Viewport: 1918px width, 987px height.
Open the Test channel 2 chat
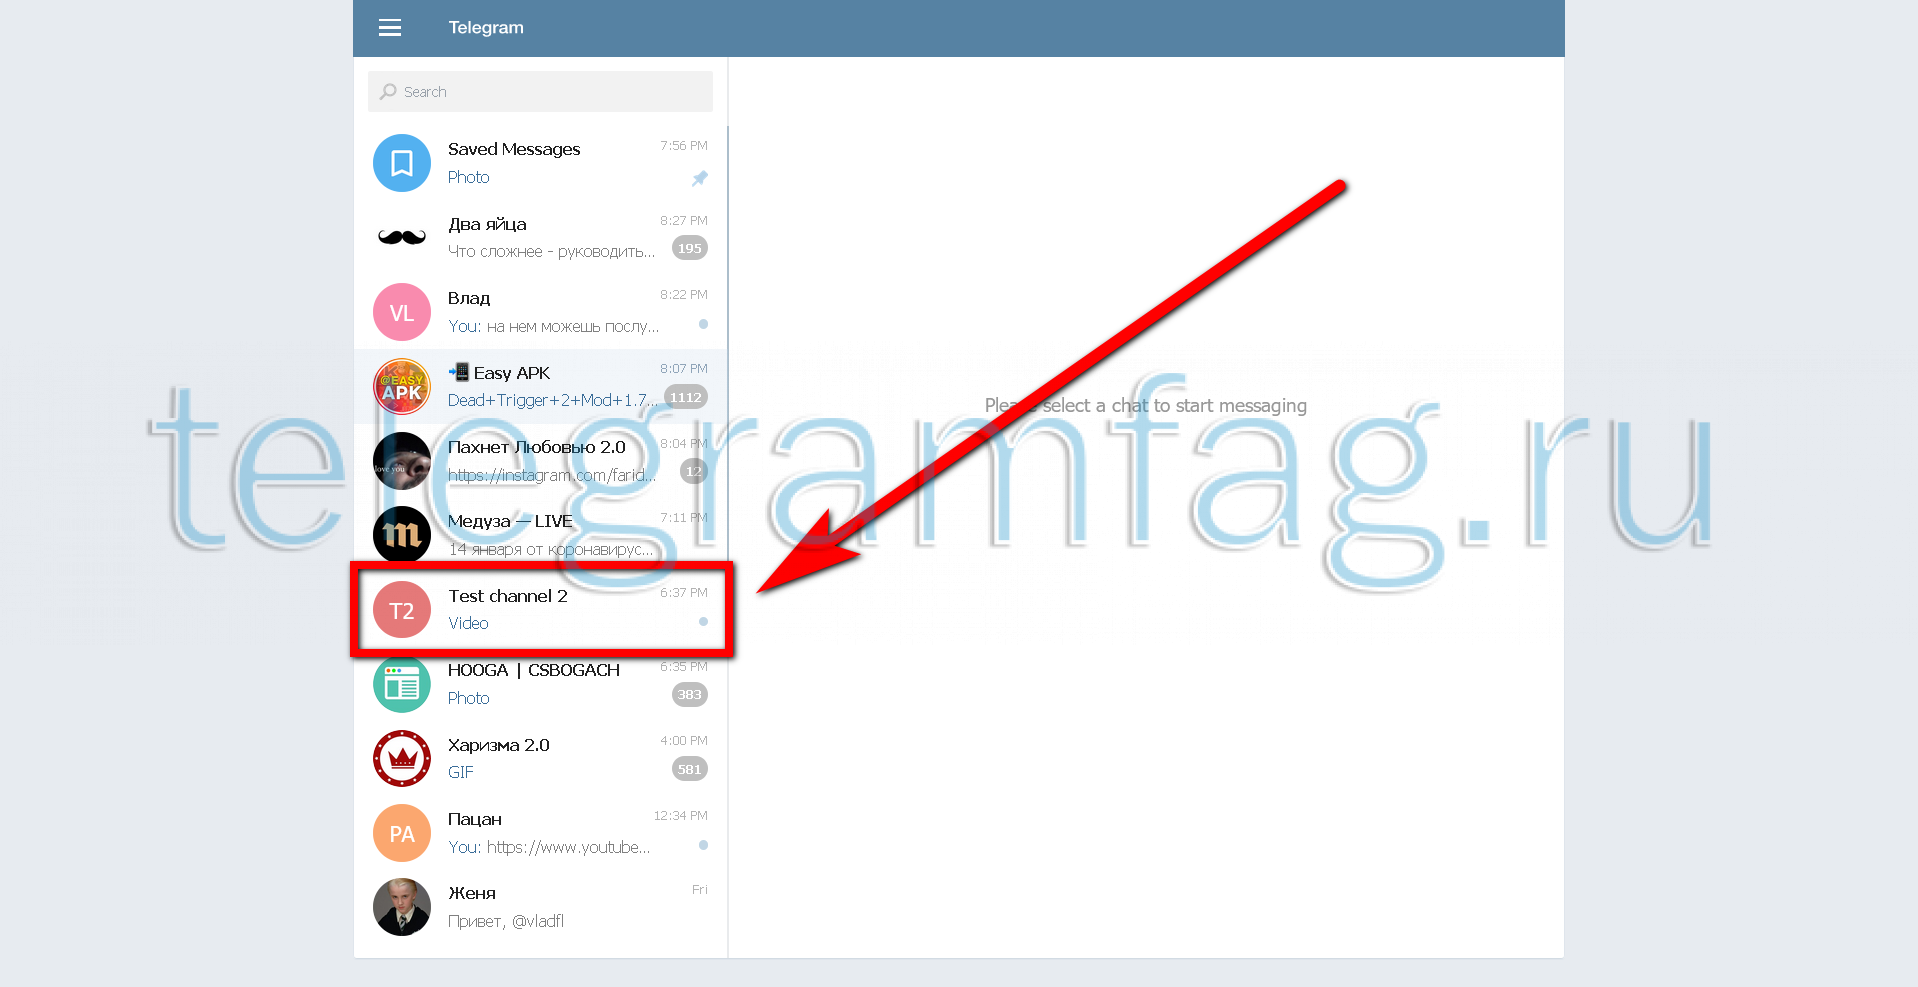[541, 610]
